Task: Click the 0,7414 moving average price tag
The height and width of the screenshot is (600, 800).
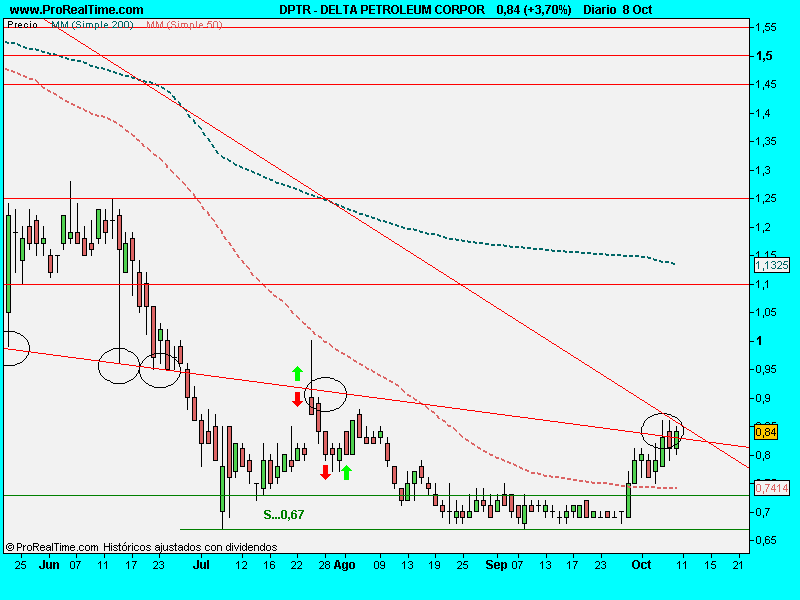Action: click(x=771, y=488)
